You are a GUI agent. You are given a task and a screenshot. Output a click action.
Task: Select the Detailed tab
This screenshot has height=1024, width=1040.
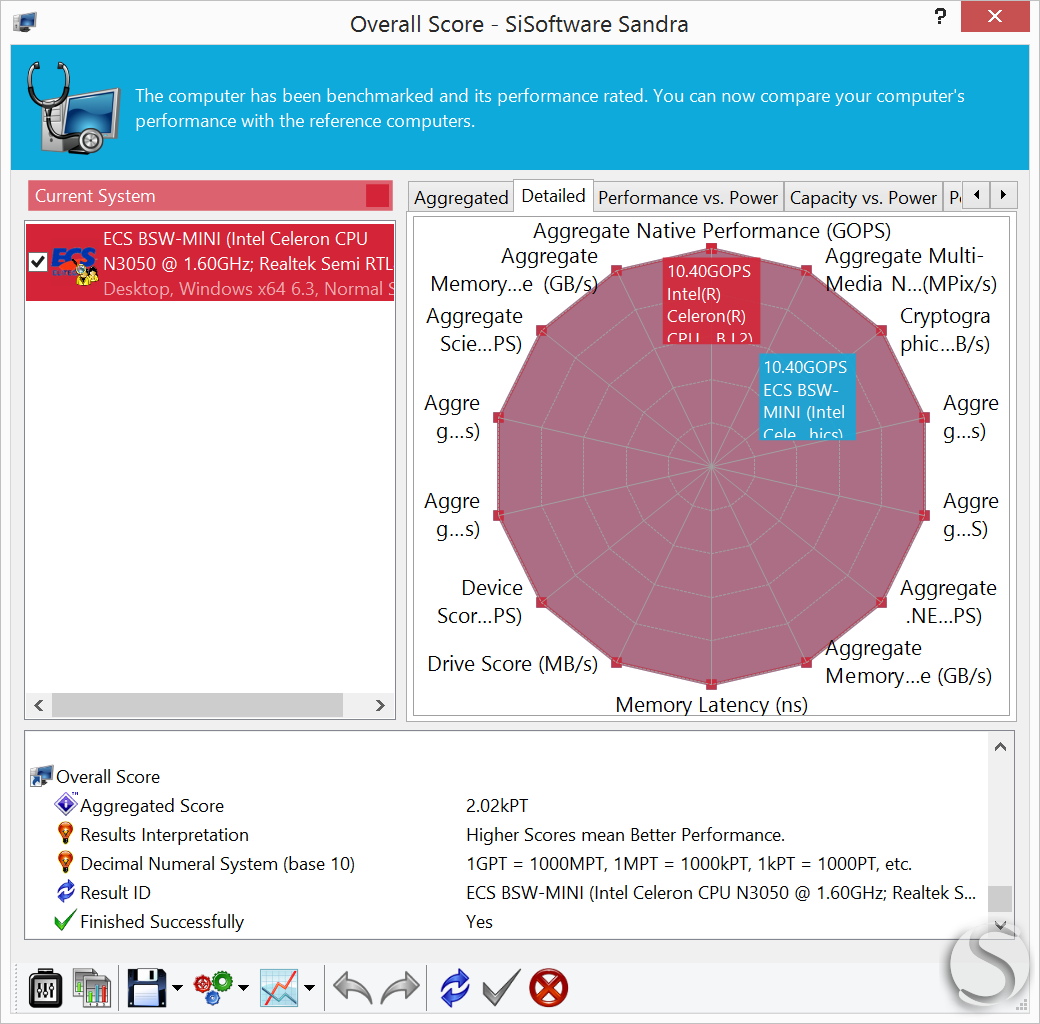pos(553,196)
